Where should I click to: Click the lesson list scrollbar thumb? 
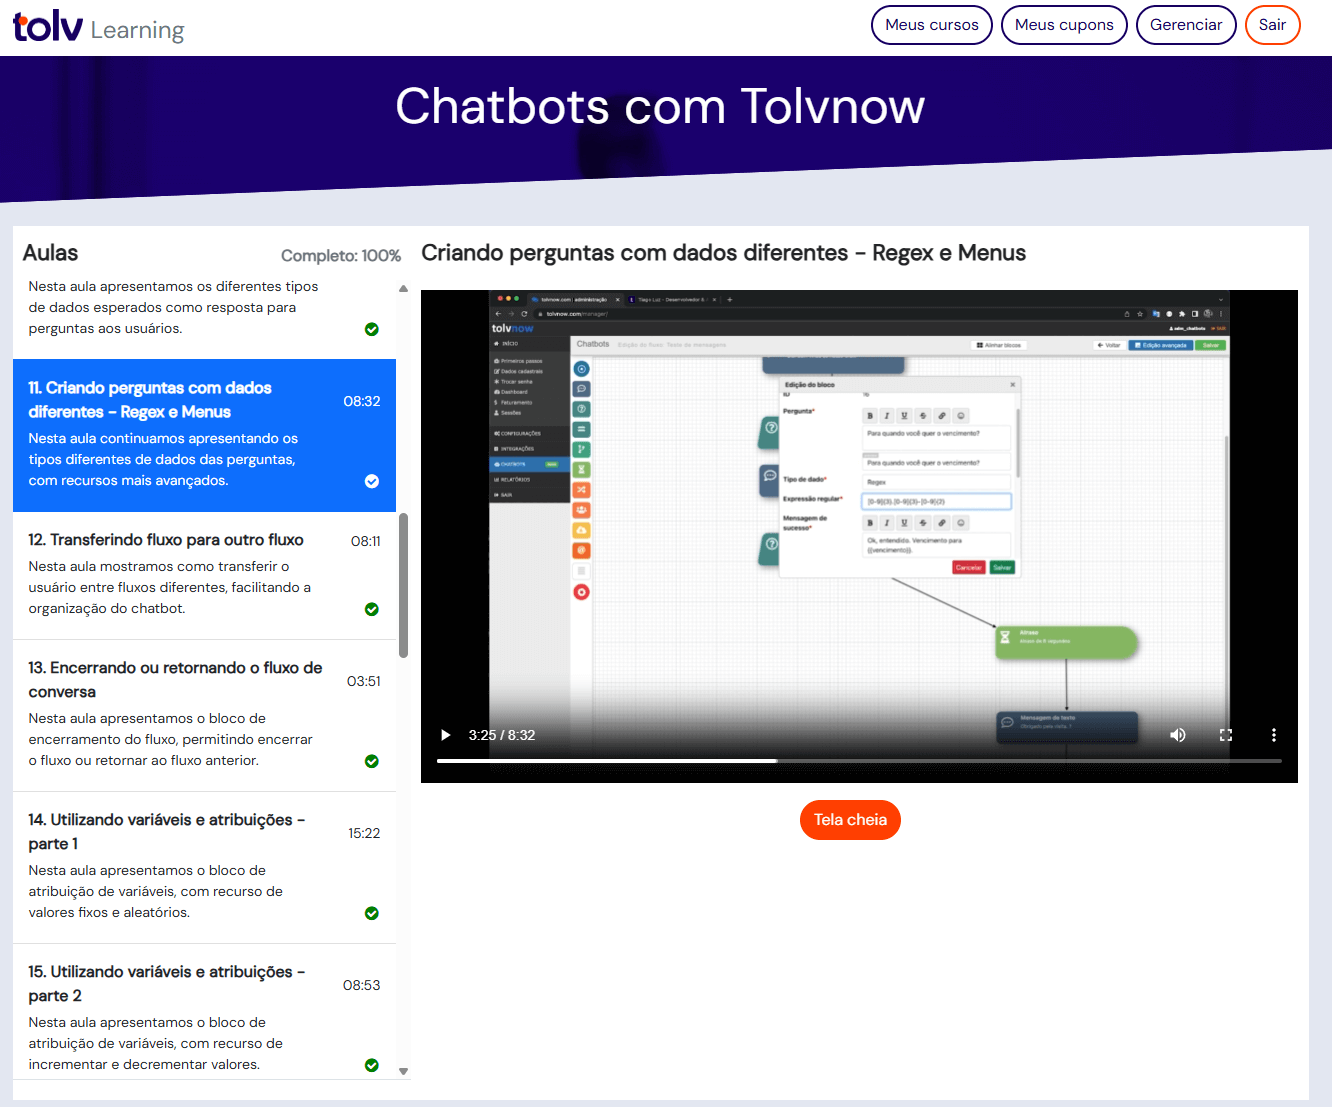pyautogui.click(x=403, y=585)
